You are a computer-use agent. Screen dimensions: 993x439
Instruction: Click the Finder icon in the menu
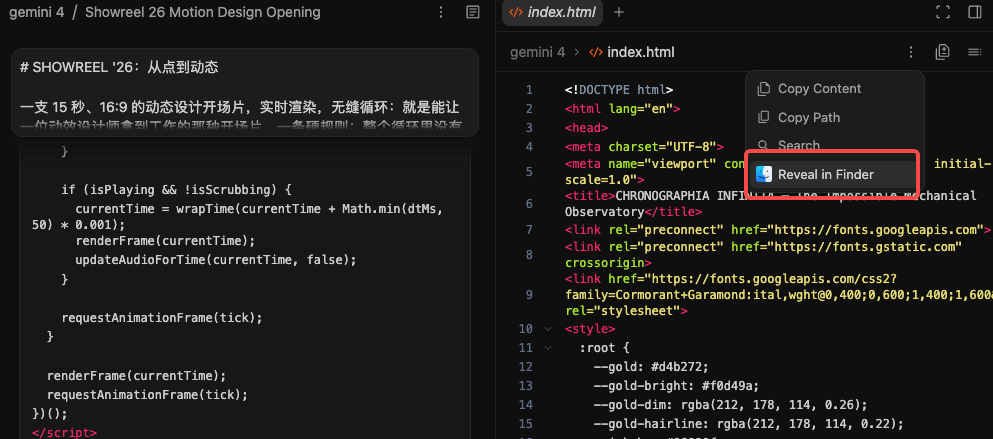click(764, 174)
